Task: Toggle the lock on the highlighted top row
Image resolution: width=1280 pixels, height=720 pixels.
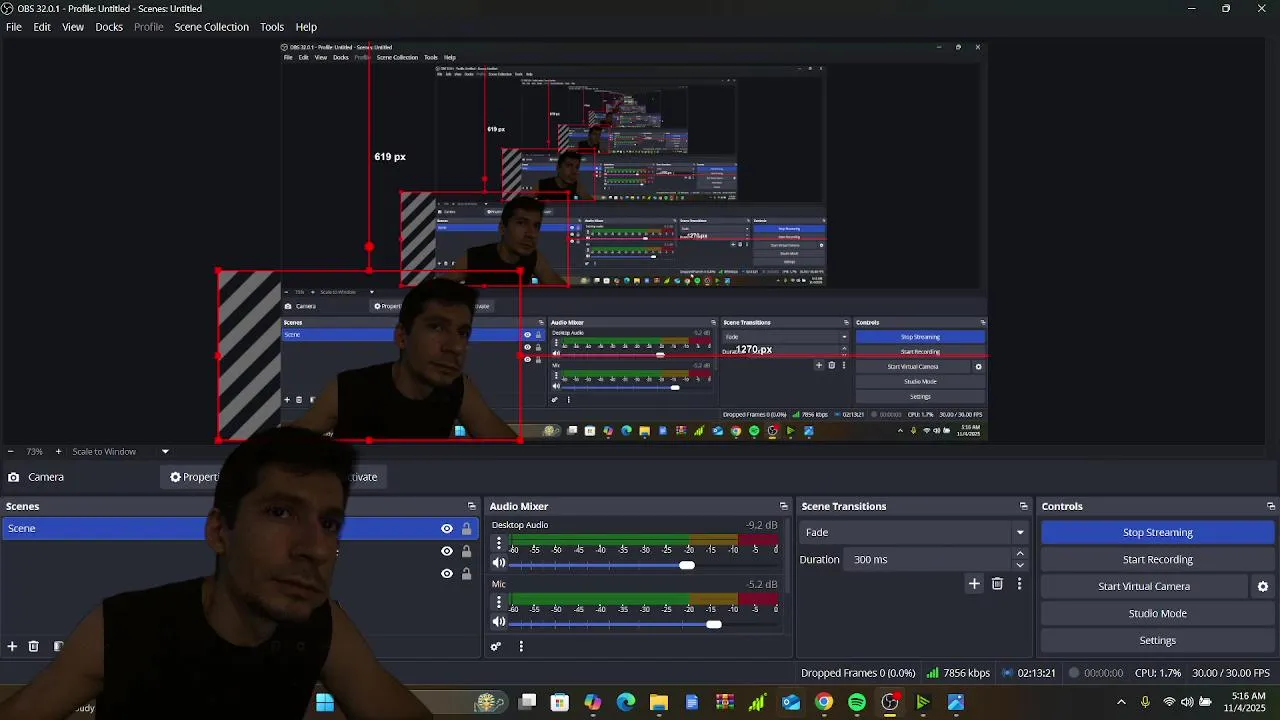Action: coord(466,529)
